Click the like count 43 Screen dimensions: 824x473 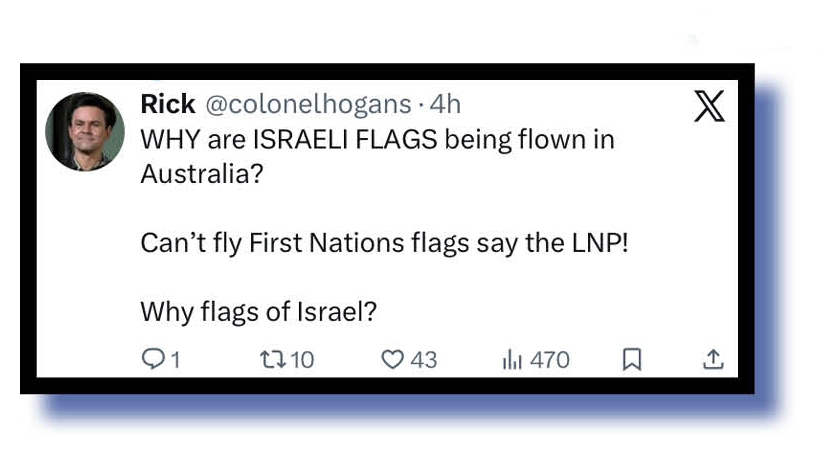point(424,360)
